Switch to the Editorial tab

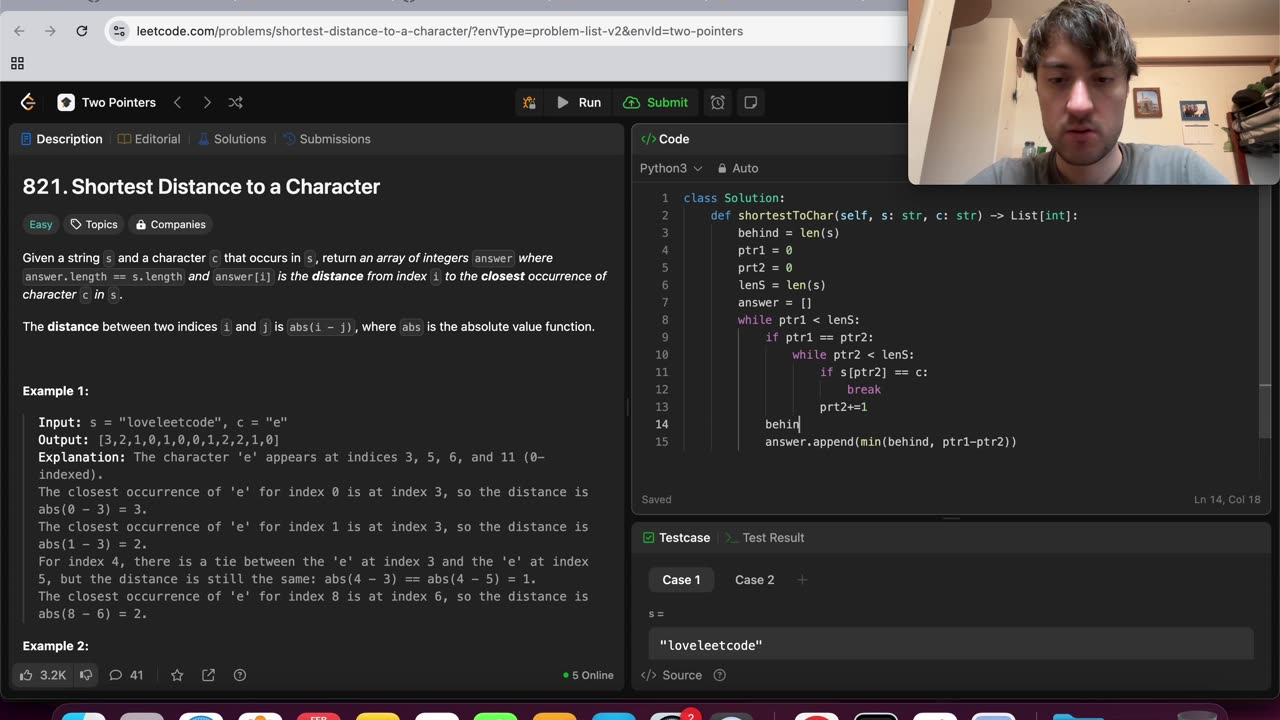point(149,139)
